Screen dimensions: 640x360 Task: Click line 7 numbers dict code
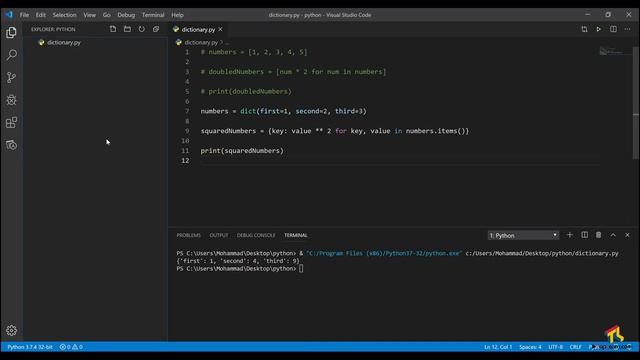click(284, 111)
